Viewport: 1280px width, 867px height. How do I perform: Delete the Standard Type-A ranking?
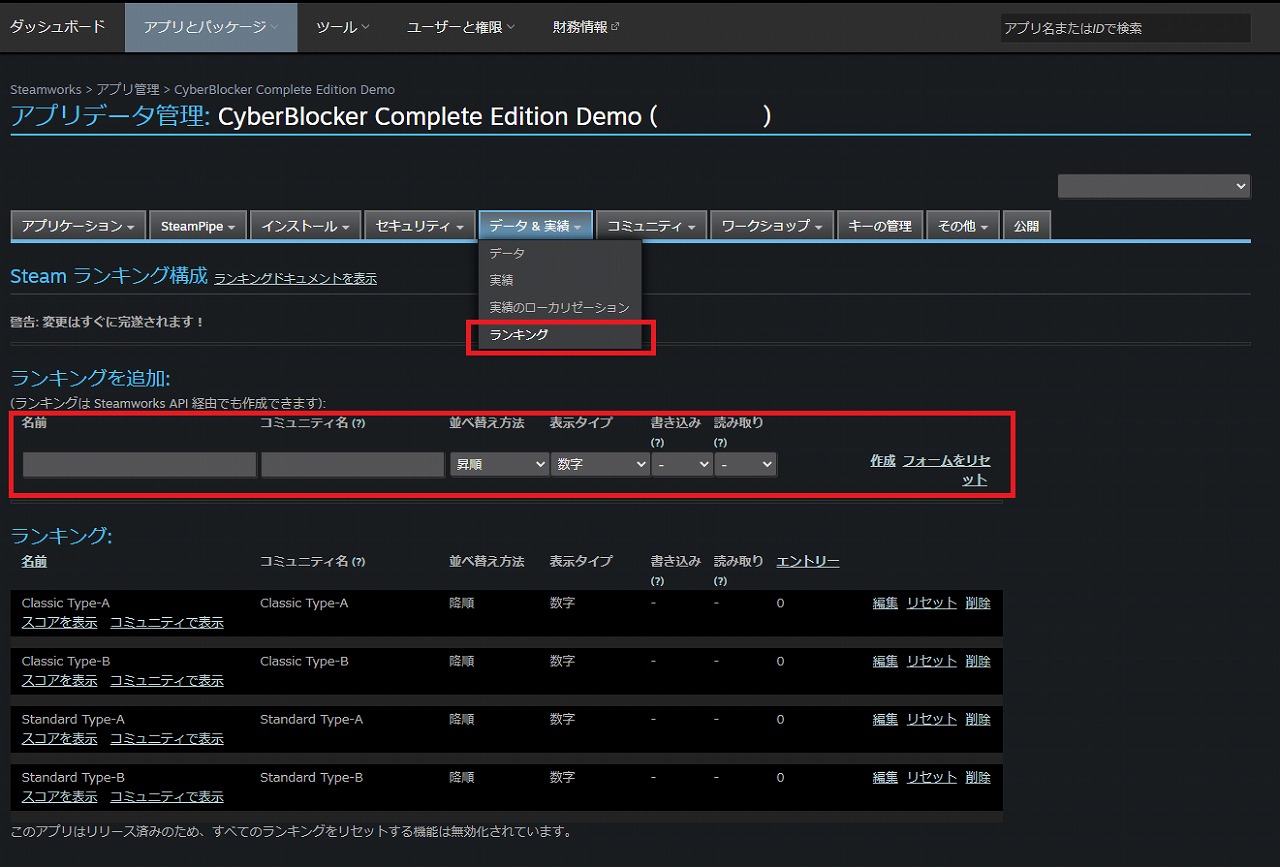point(978,719)
